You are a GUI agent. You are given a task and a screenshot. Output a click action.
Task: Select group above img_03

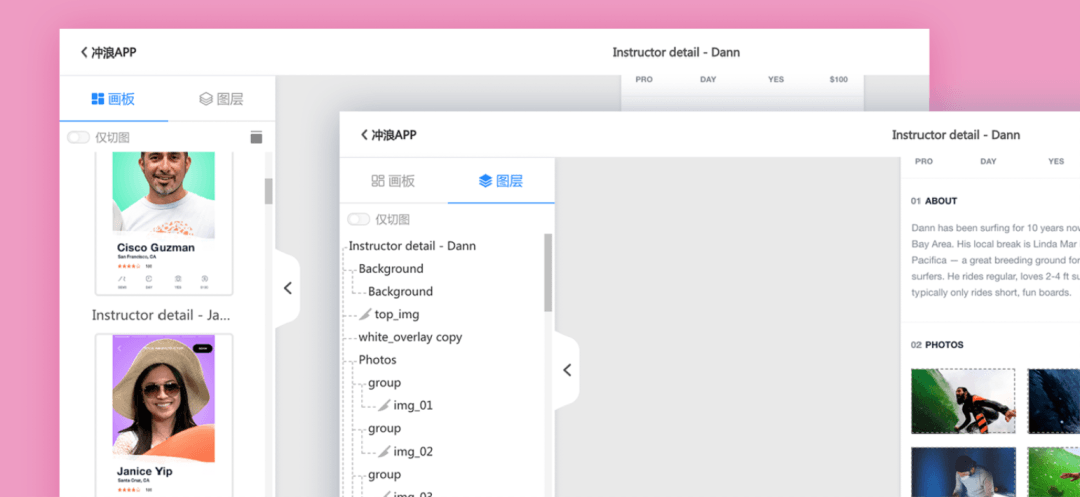tap(384, 474)
